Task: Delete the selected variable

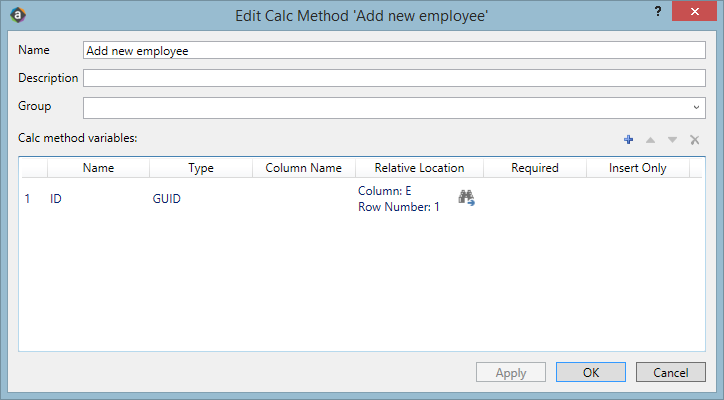Action: coord(694,140)
